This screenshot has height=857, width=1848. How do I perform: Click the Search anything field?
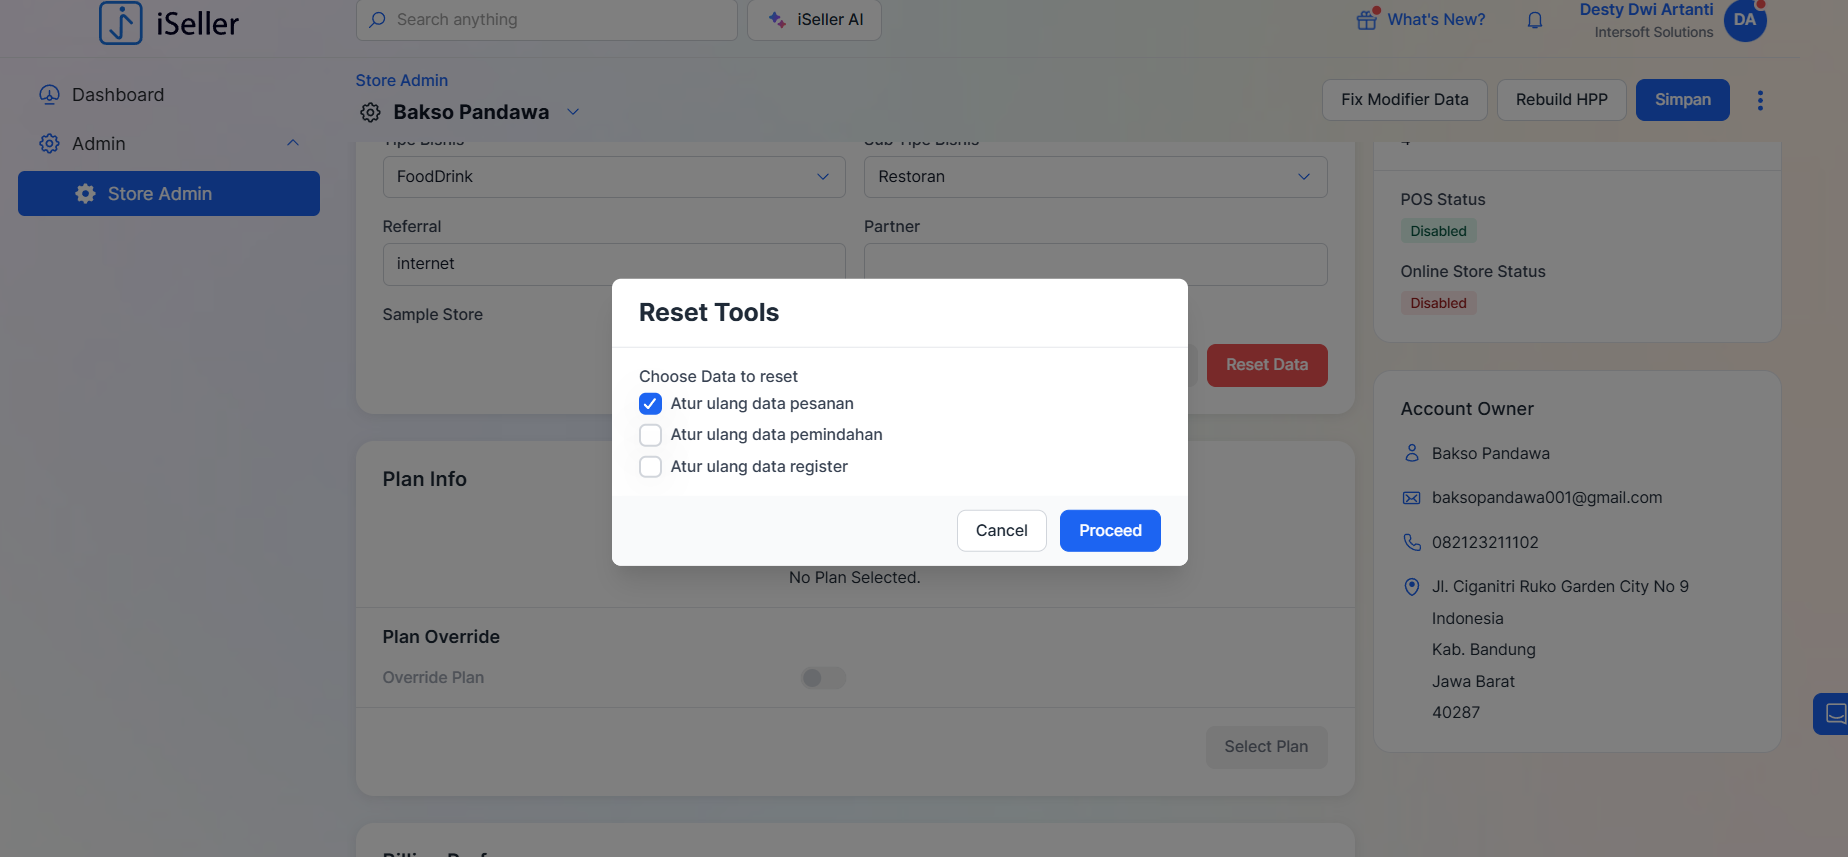546,20
